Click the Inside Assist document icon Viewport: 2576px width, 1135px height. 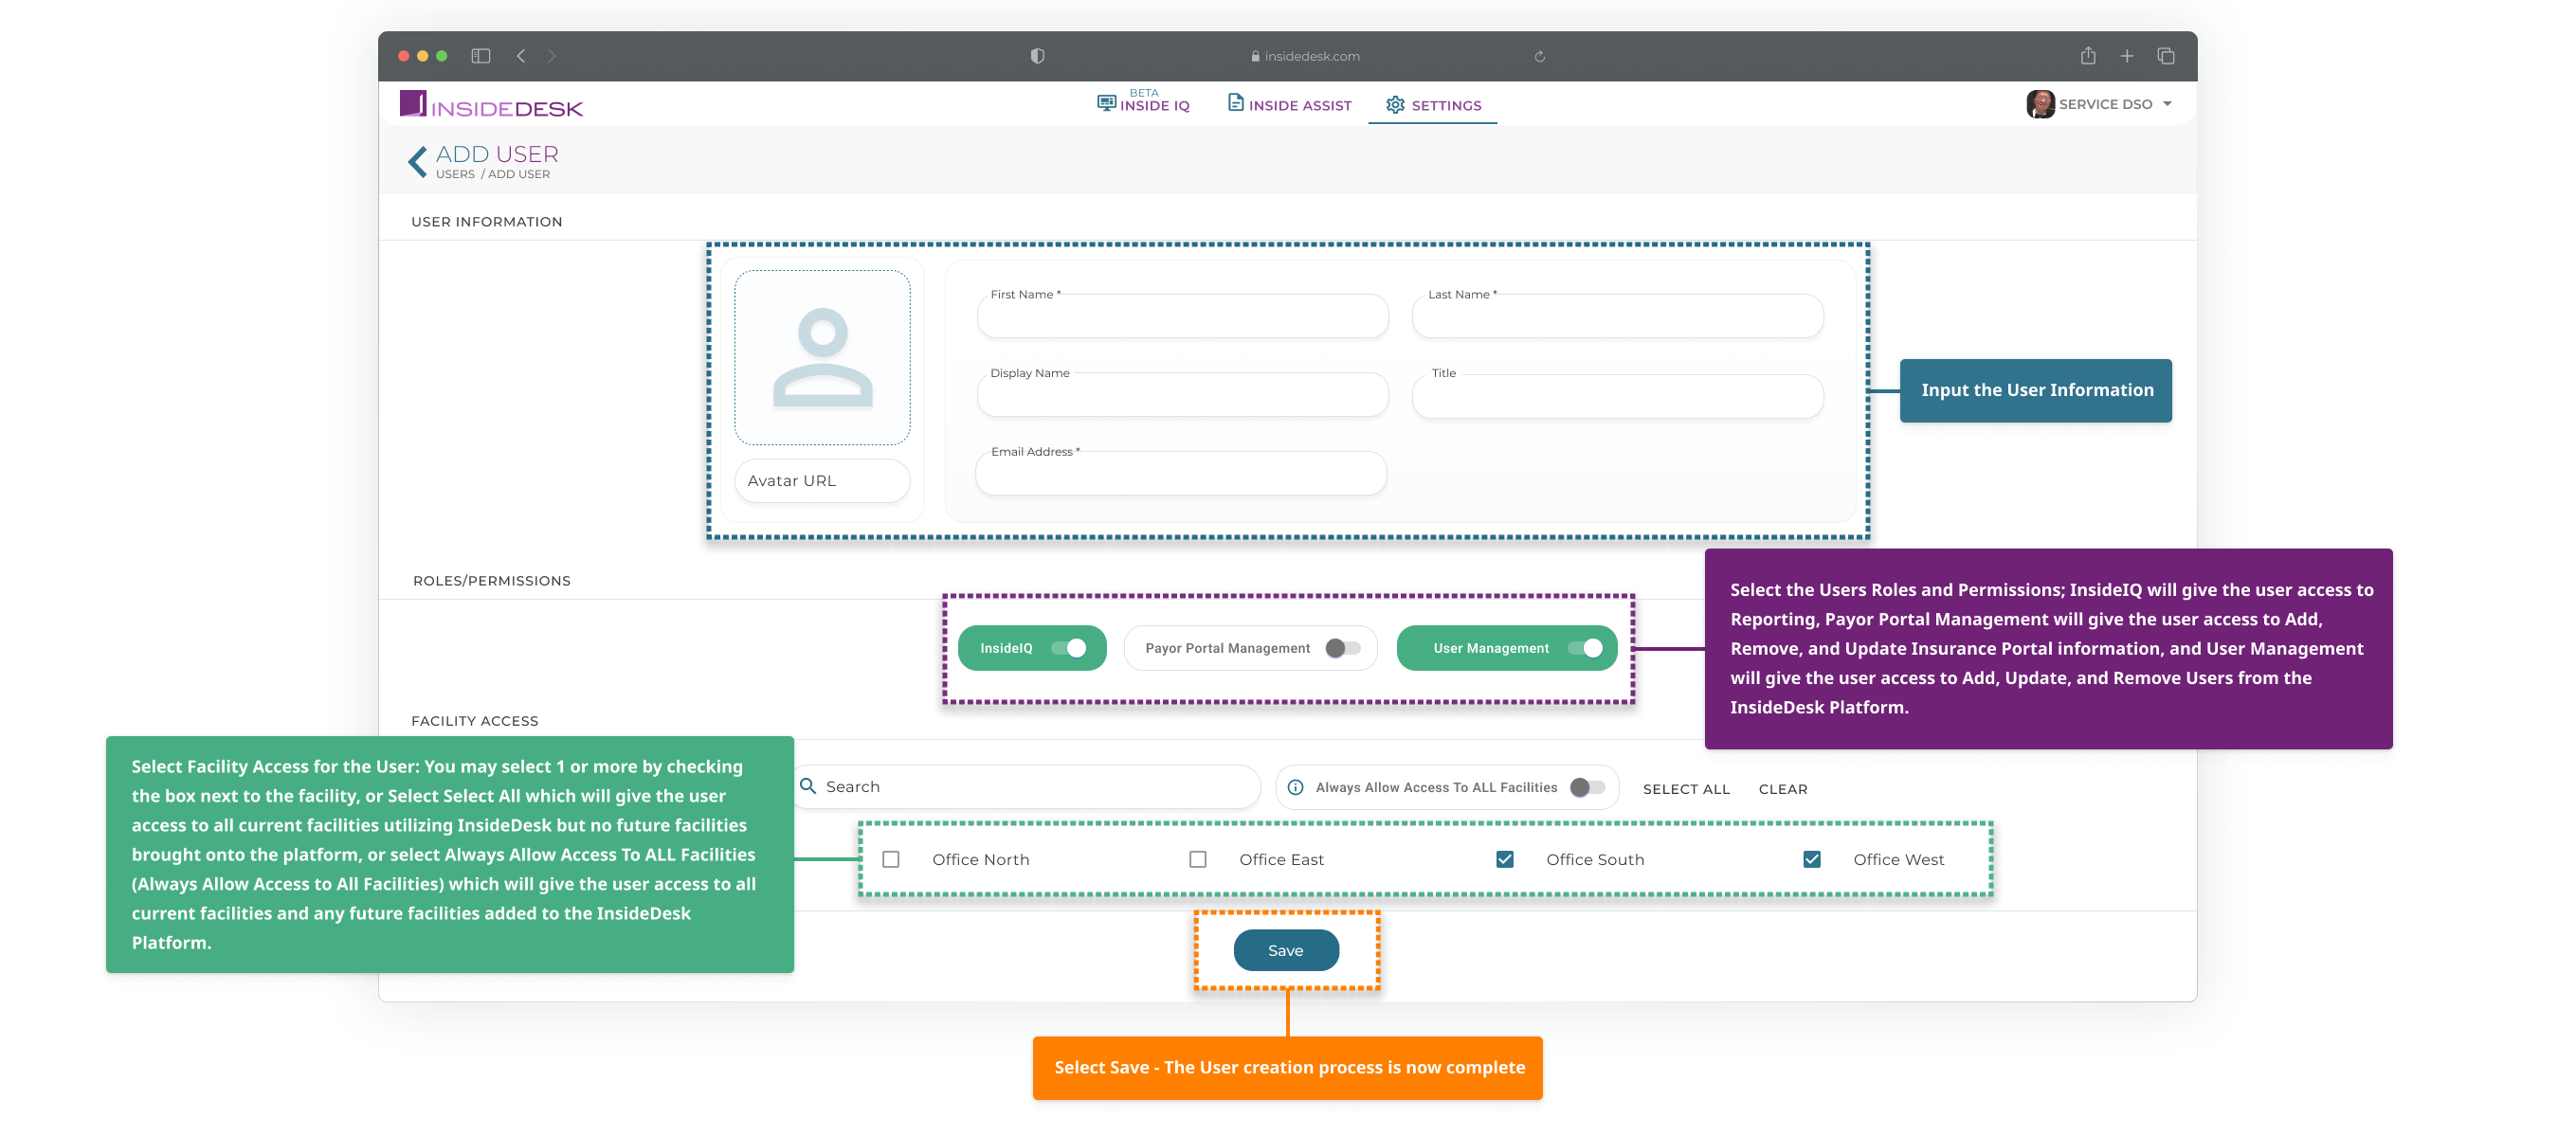pyautogui.click(x=1236, y=103)
